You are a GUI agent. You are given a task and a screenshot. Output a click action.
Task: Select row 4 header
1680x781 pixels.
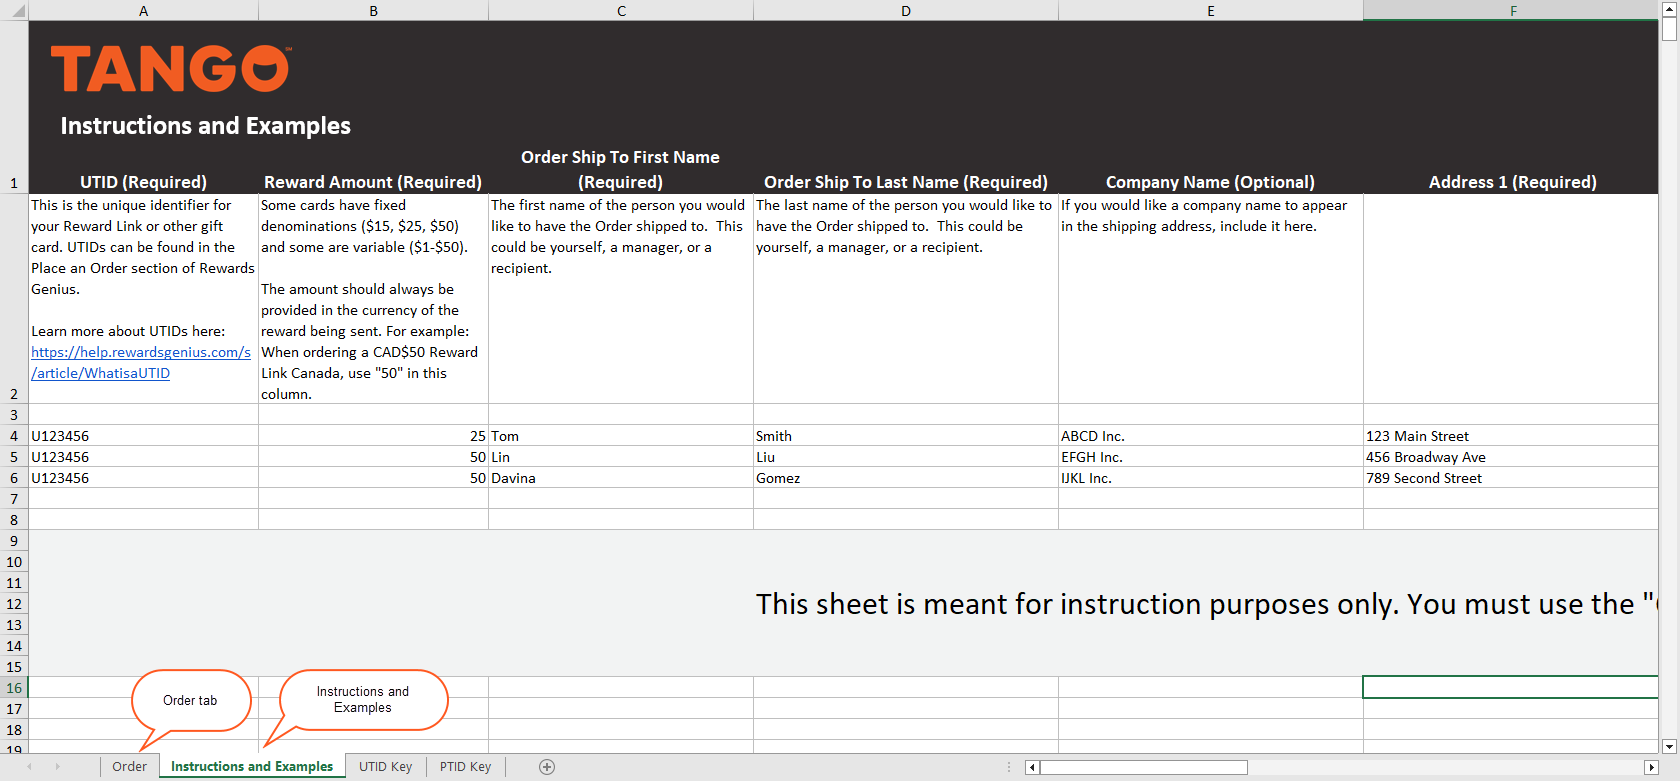(x=14, y=436)
